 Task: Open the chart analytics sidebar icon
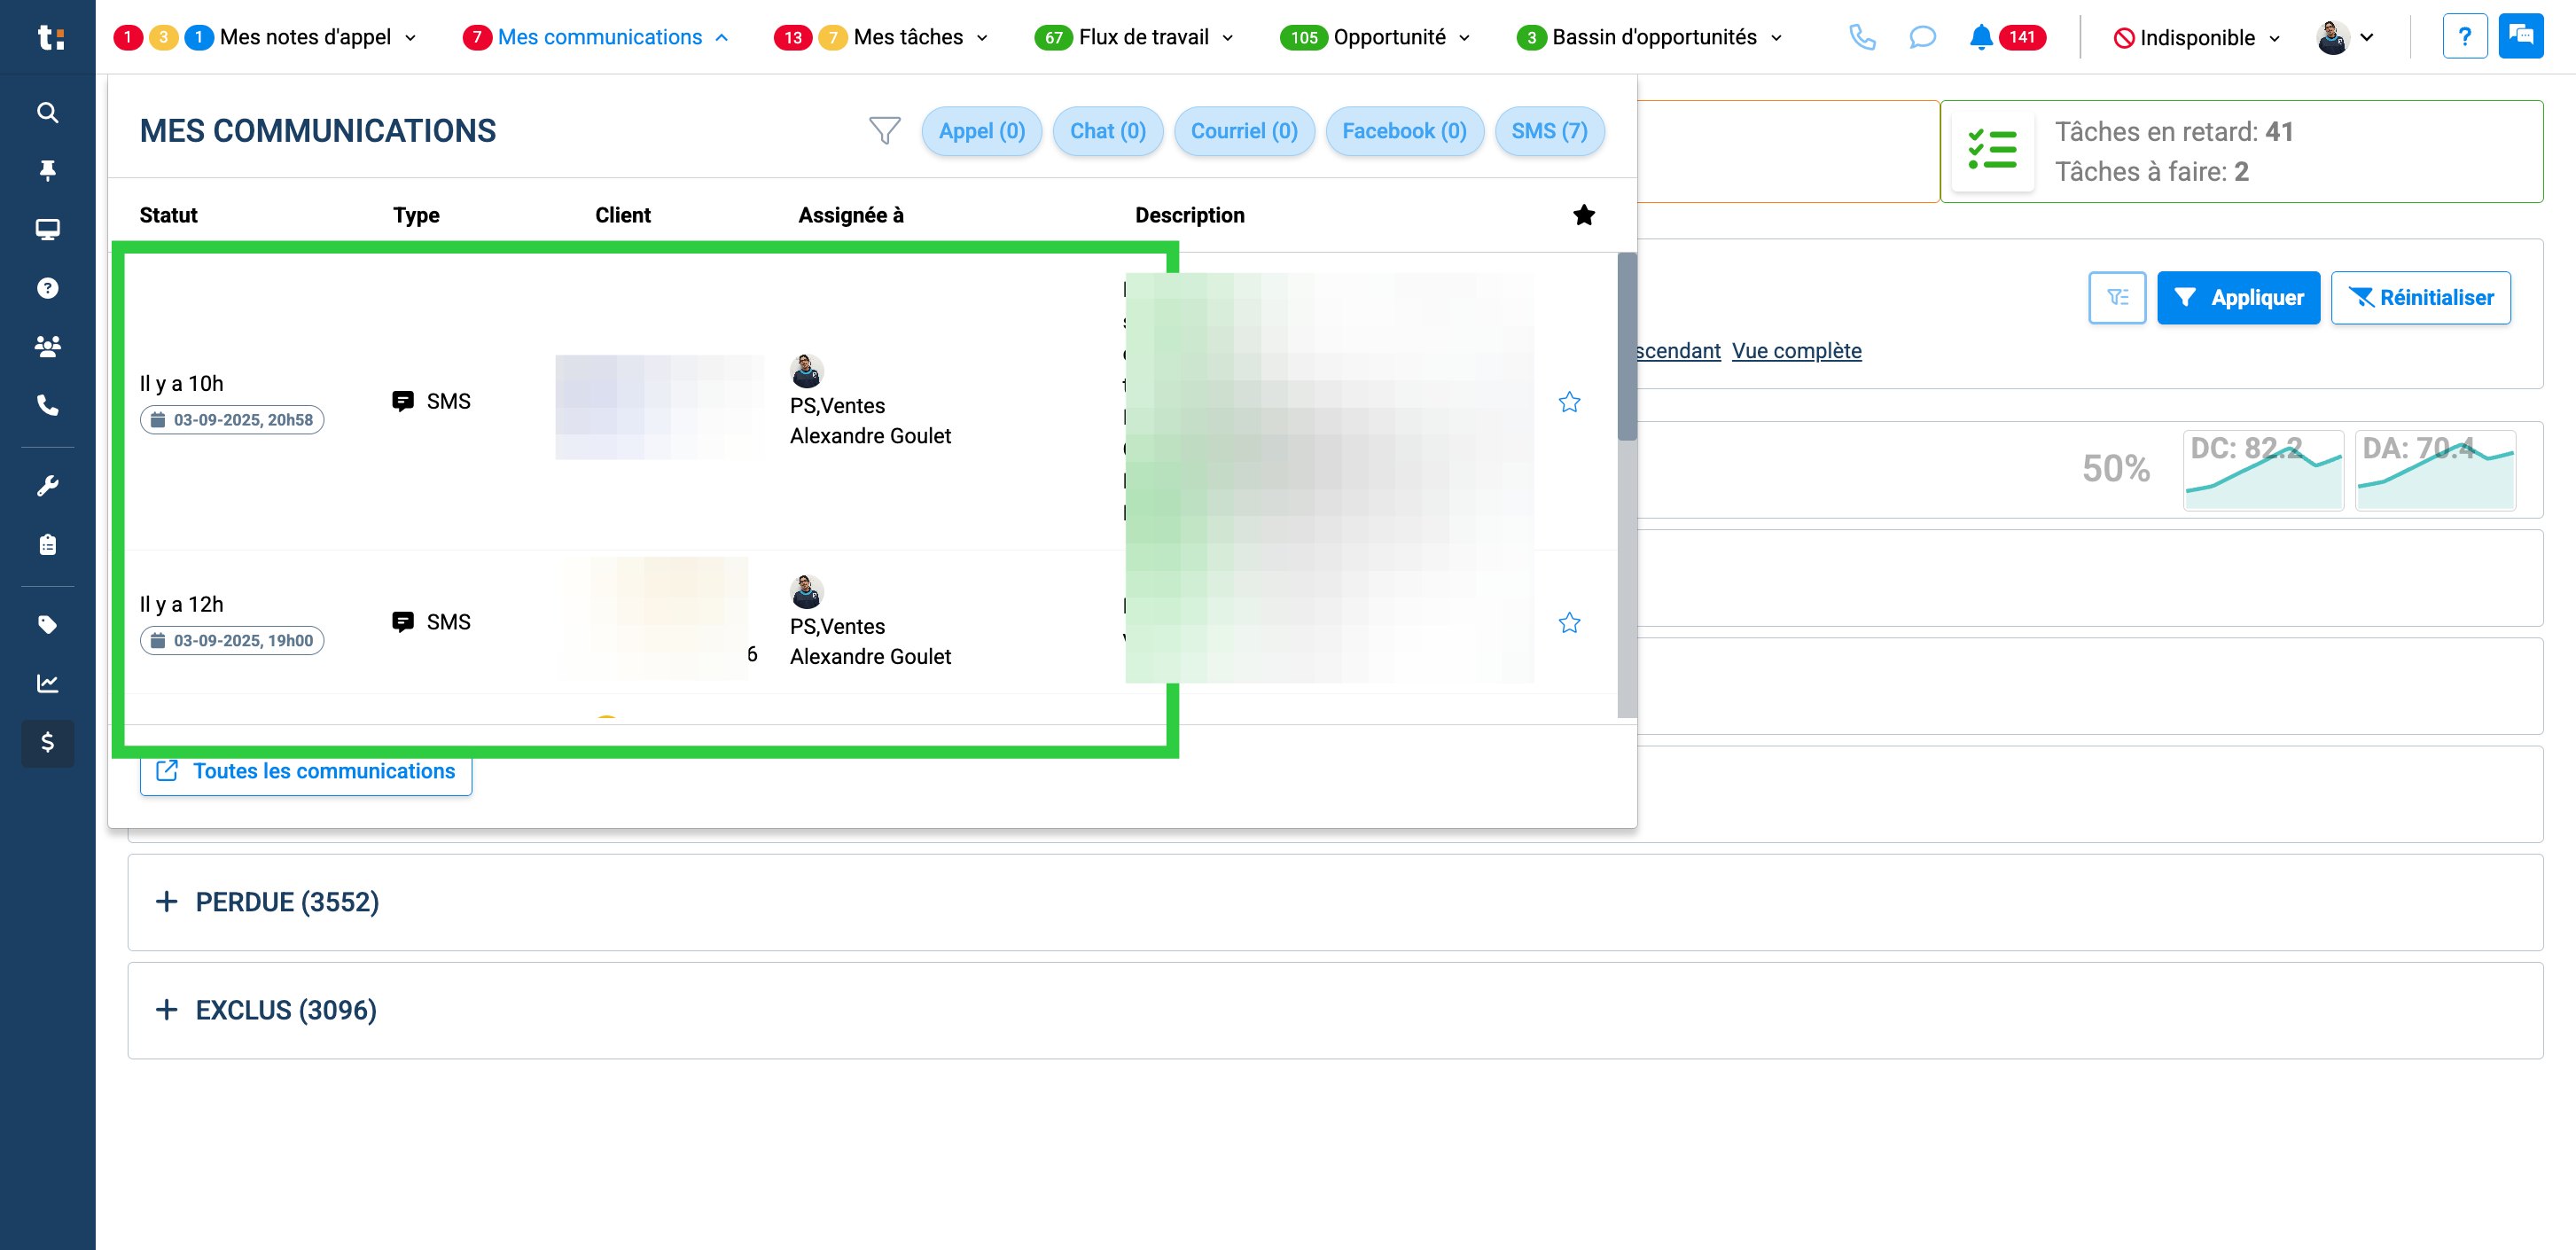pyautogui.click(x=47, y=683)
